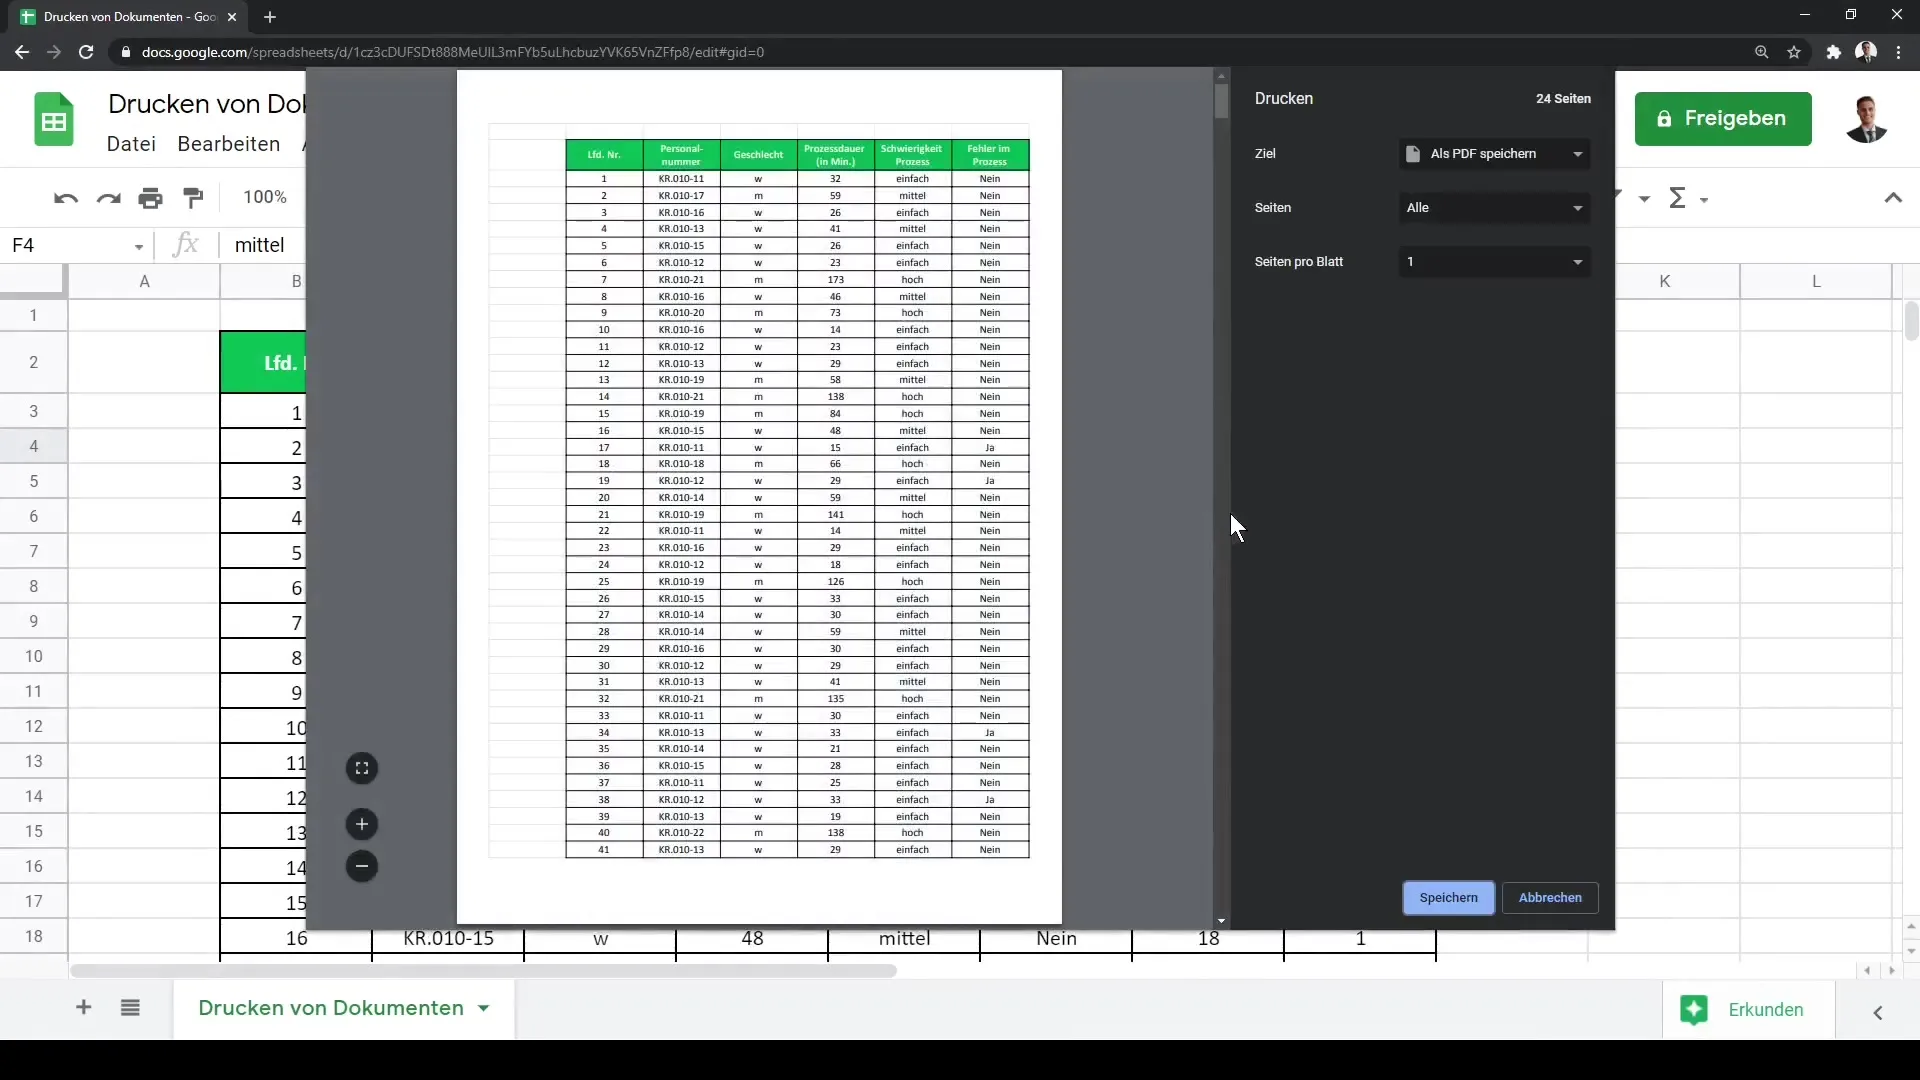The width and height of the screenshot is (1920, 1080).
Task: Open the cell name box dropdown arrow
Action: [139, 246]
